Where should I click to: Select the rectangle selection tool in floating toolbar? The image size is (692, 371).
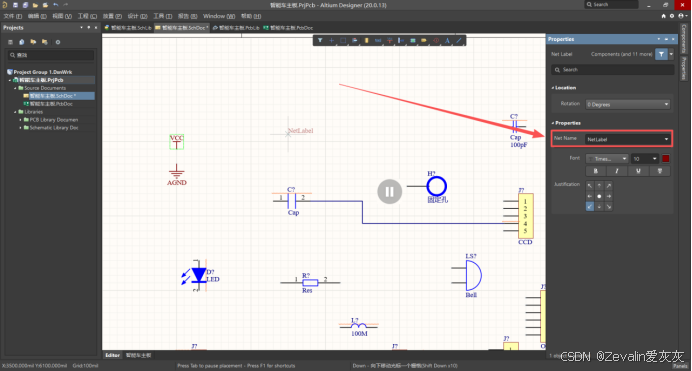(x=343, y=41)
